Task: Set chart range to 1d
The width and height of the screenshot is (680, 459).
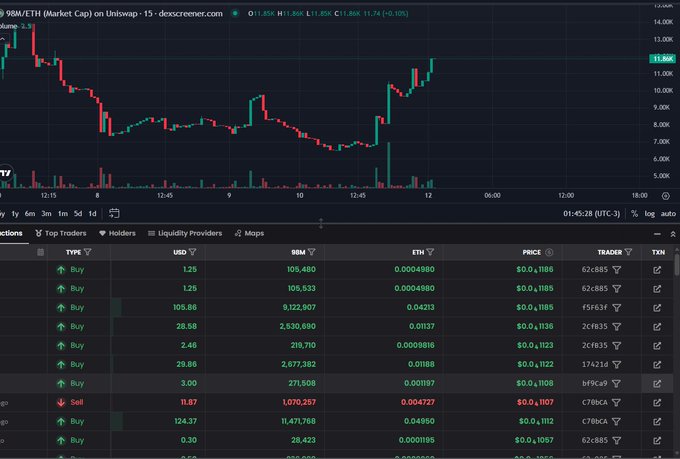Action: click(92, 213)
